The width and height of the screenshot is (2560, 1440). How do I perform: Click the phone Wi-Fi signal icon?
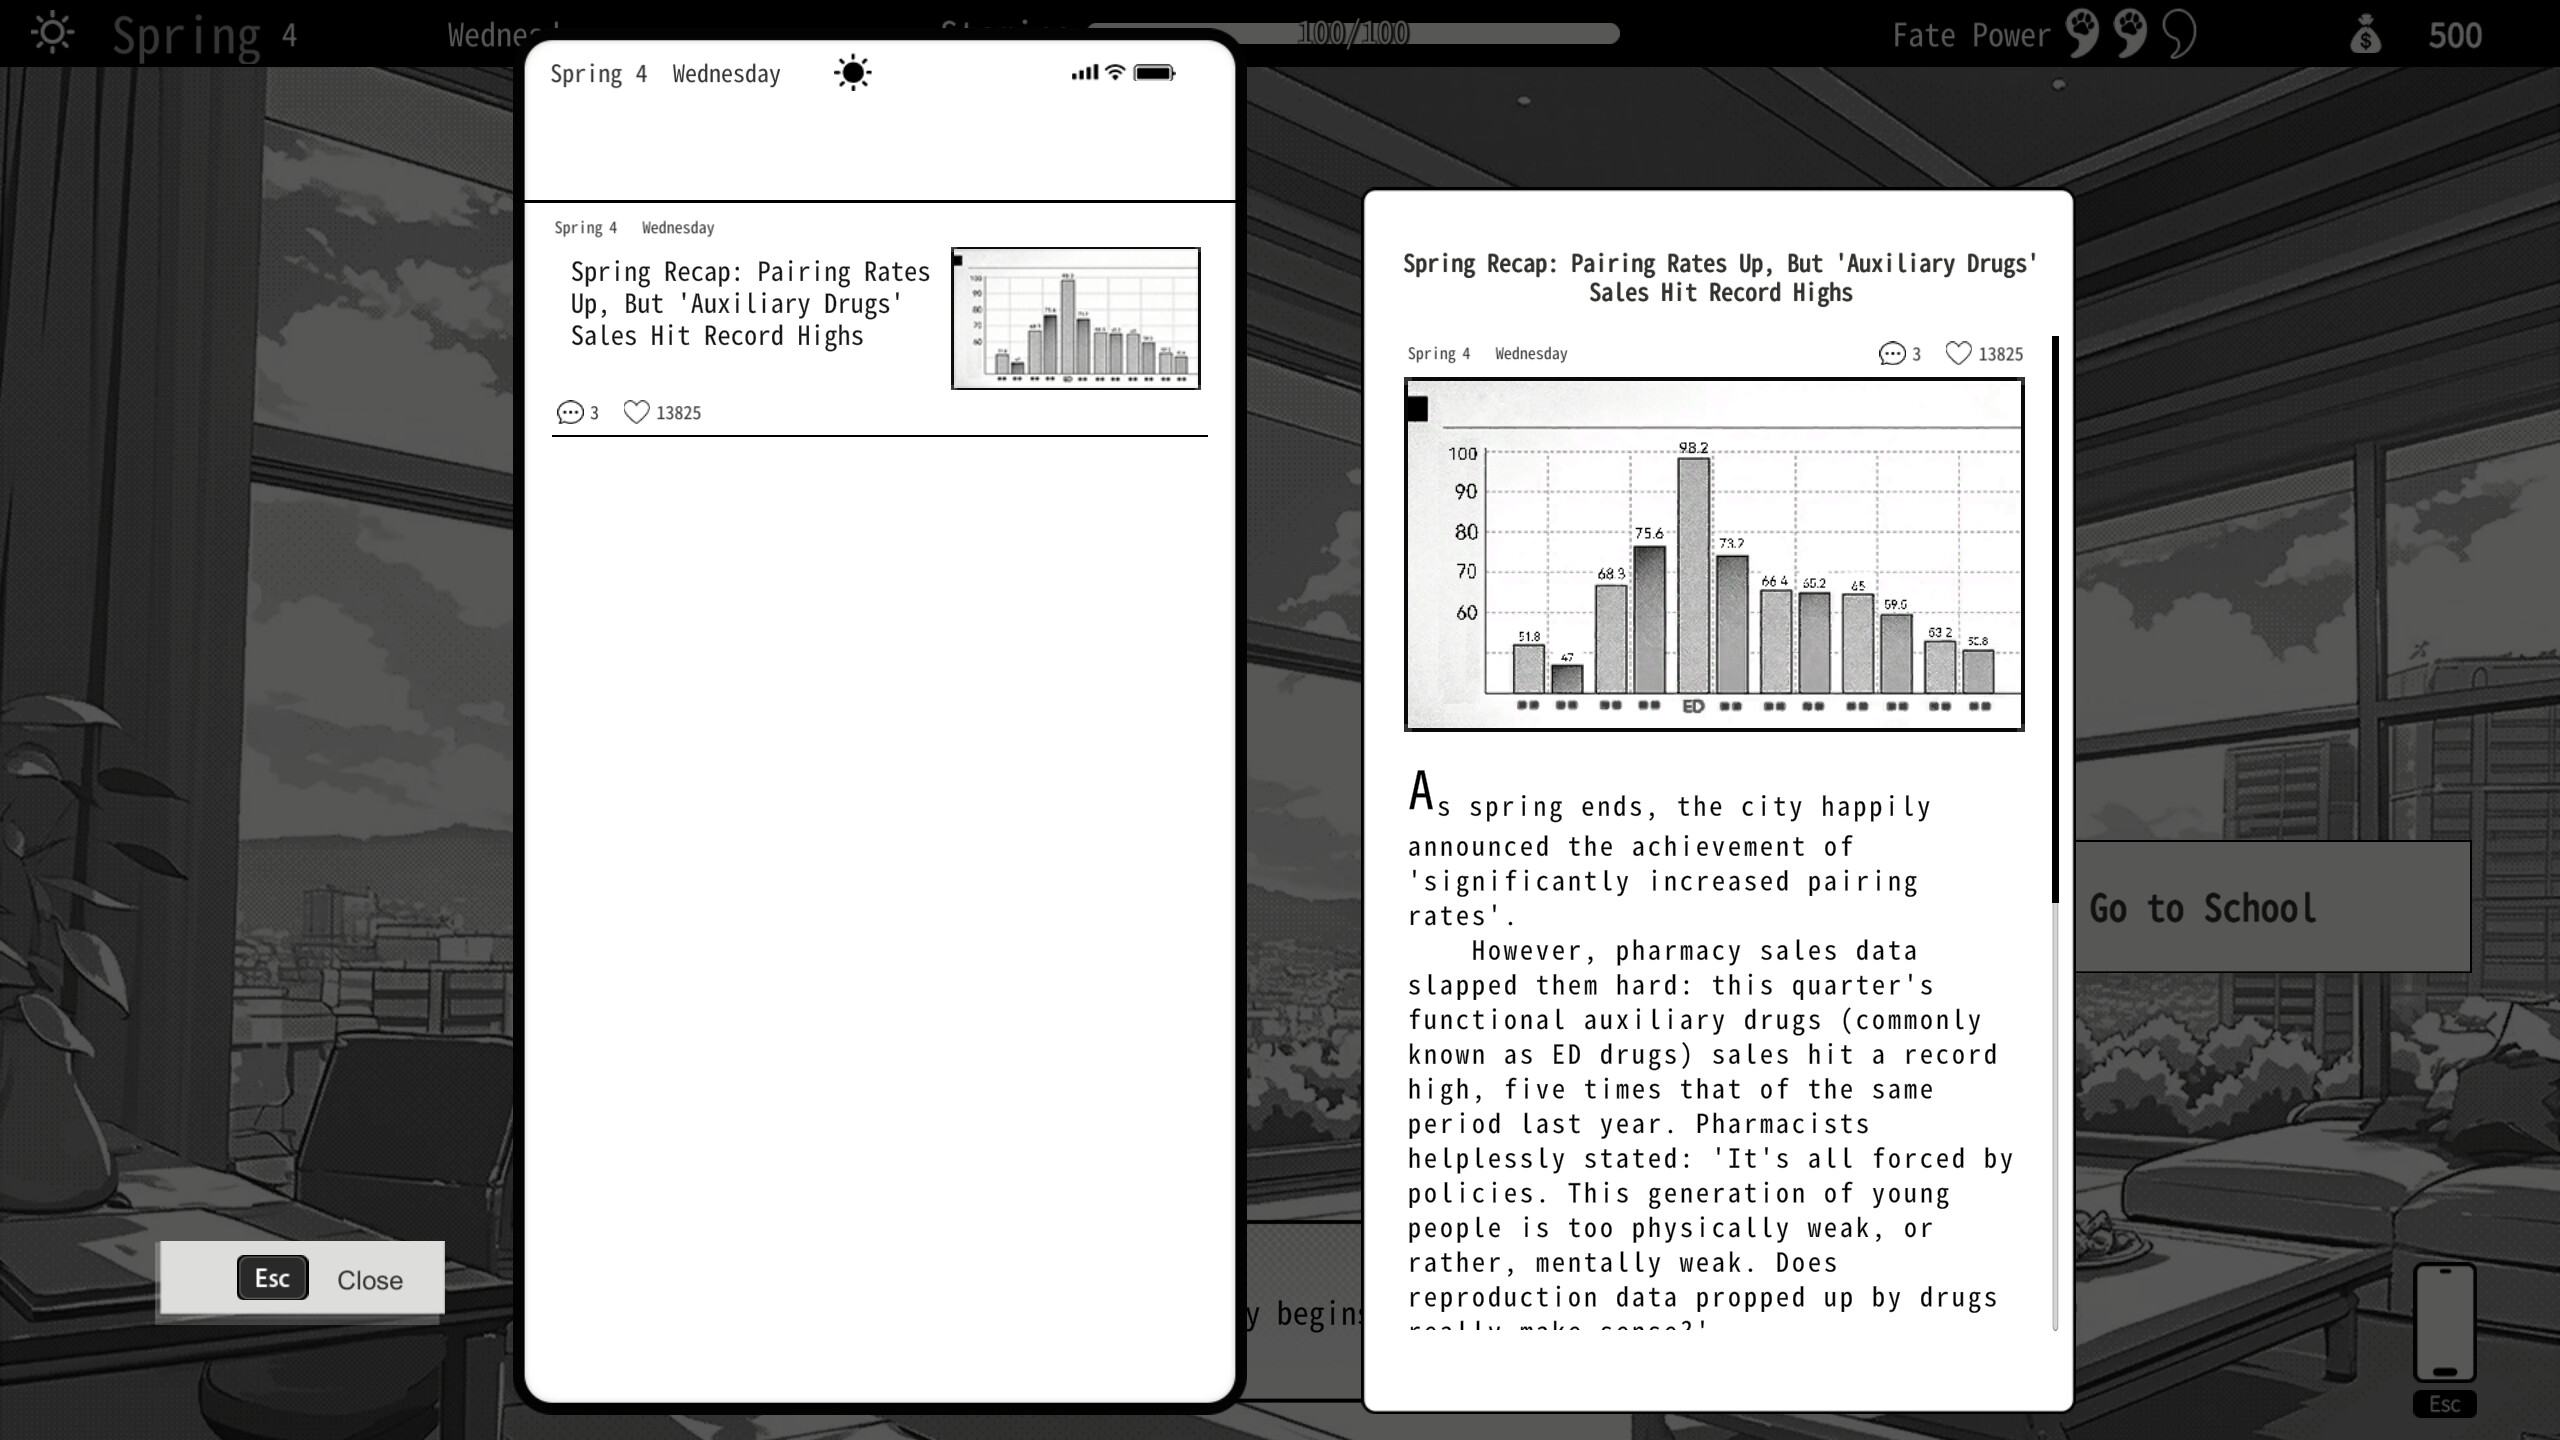click(1115, 72)
